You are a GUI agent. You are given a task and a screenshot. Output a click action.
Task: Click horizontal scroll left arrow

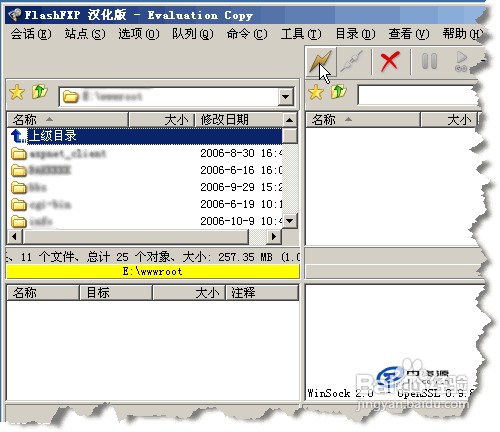click(x=14, y=237)
